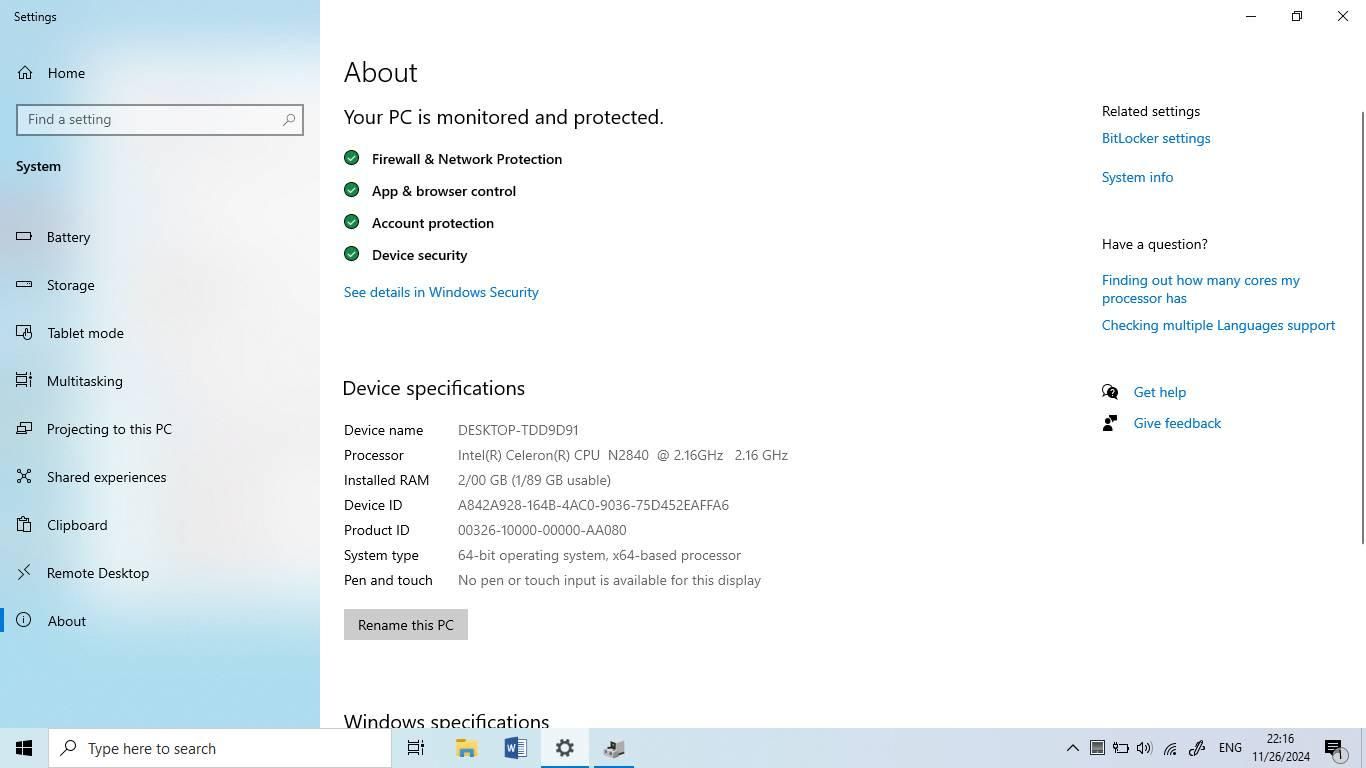Open the System info link

point(1137,177)
